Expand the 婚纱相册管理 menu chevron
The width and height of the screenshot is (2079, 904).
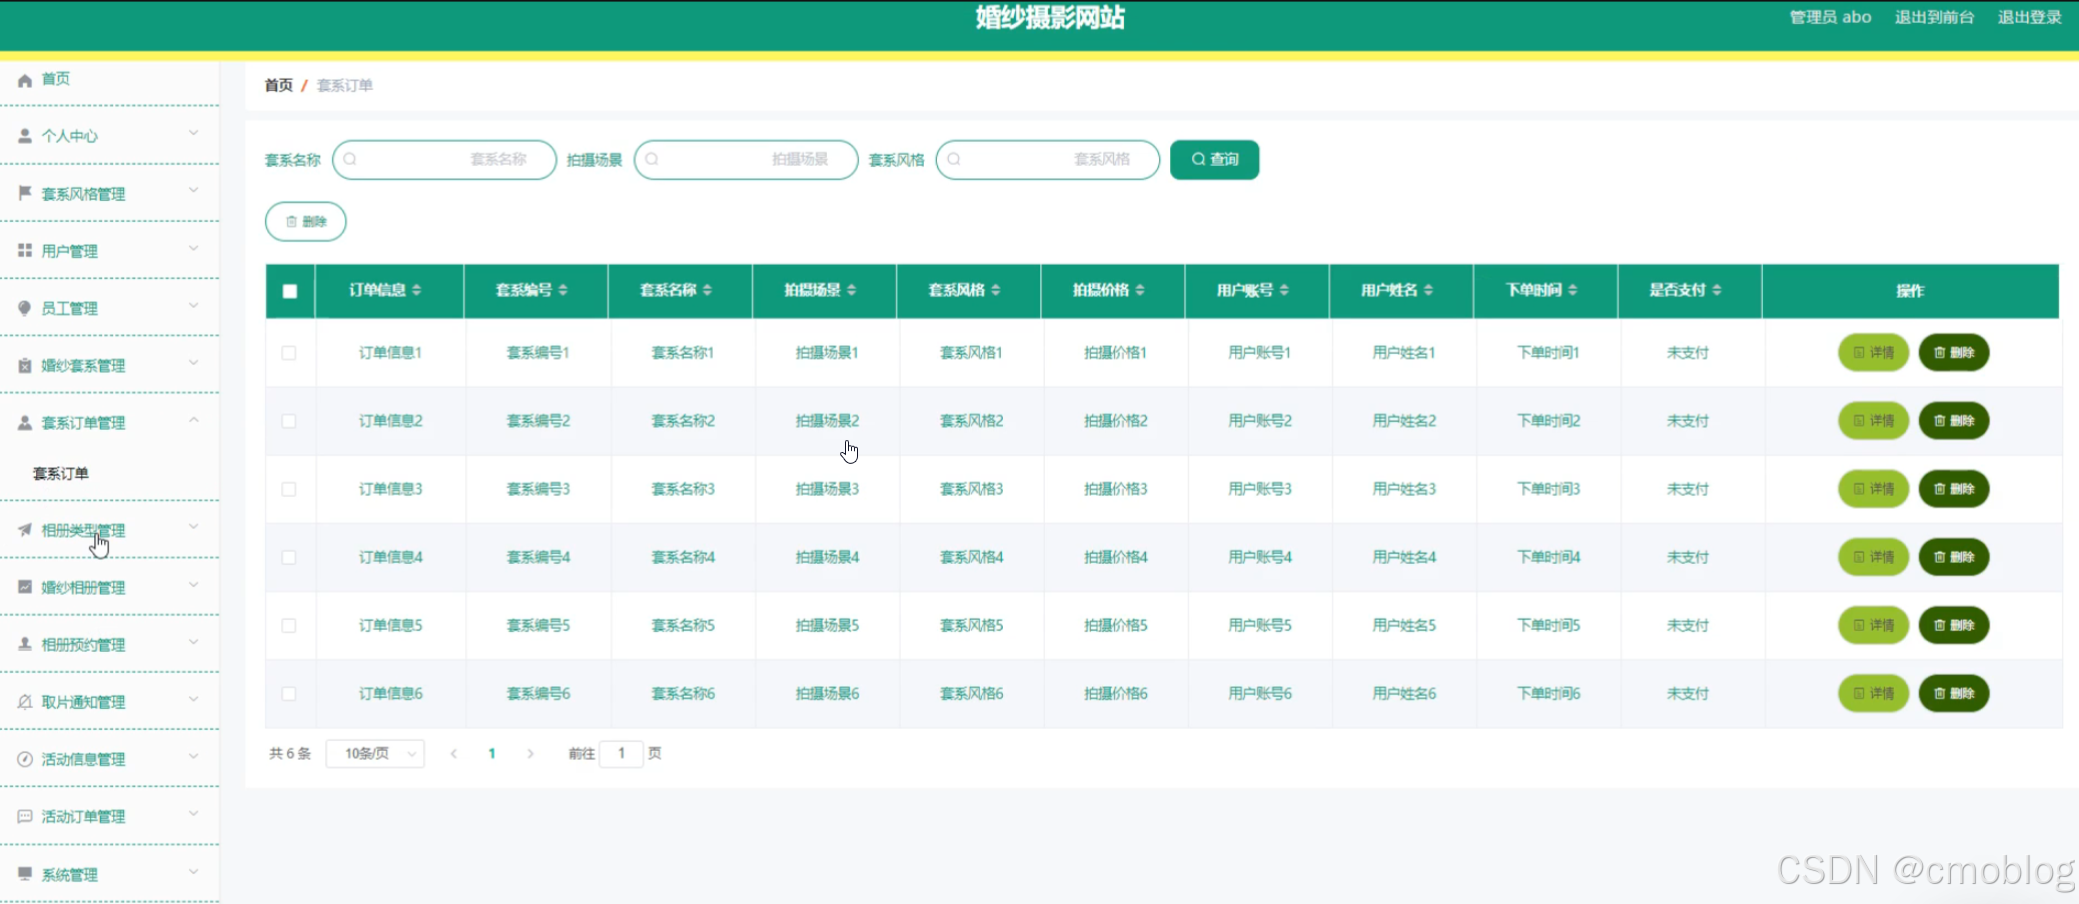pyautogui.click(x=194, y=584)
